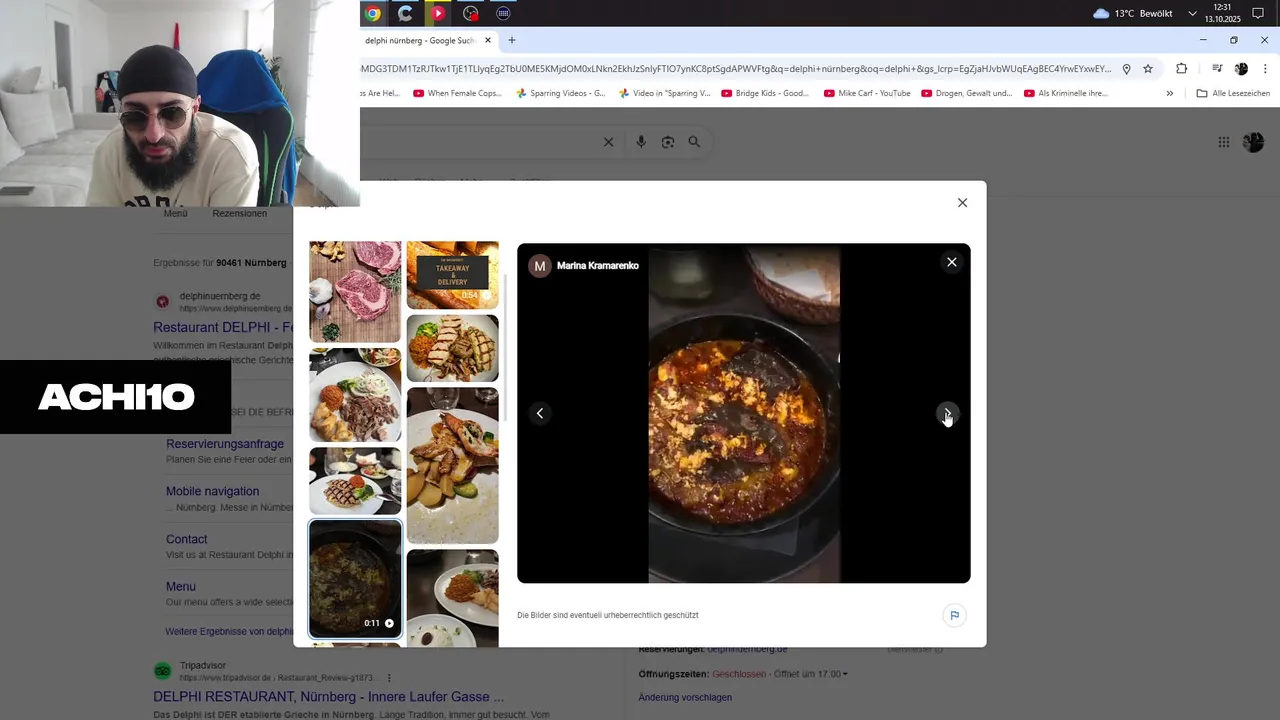Switch to the Rezensionen tab

point(239,213)
